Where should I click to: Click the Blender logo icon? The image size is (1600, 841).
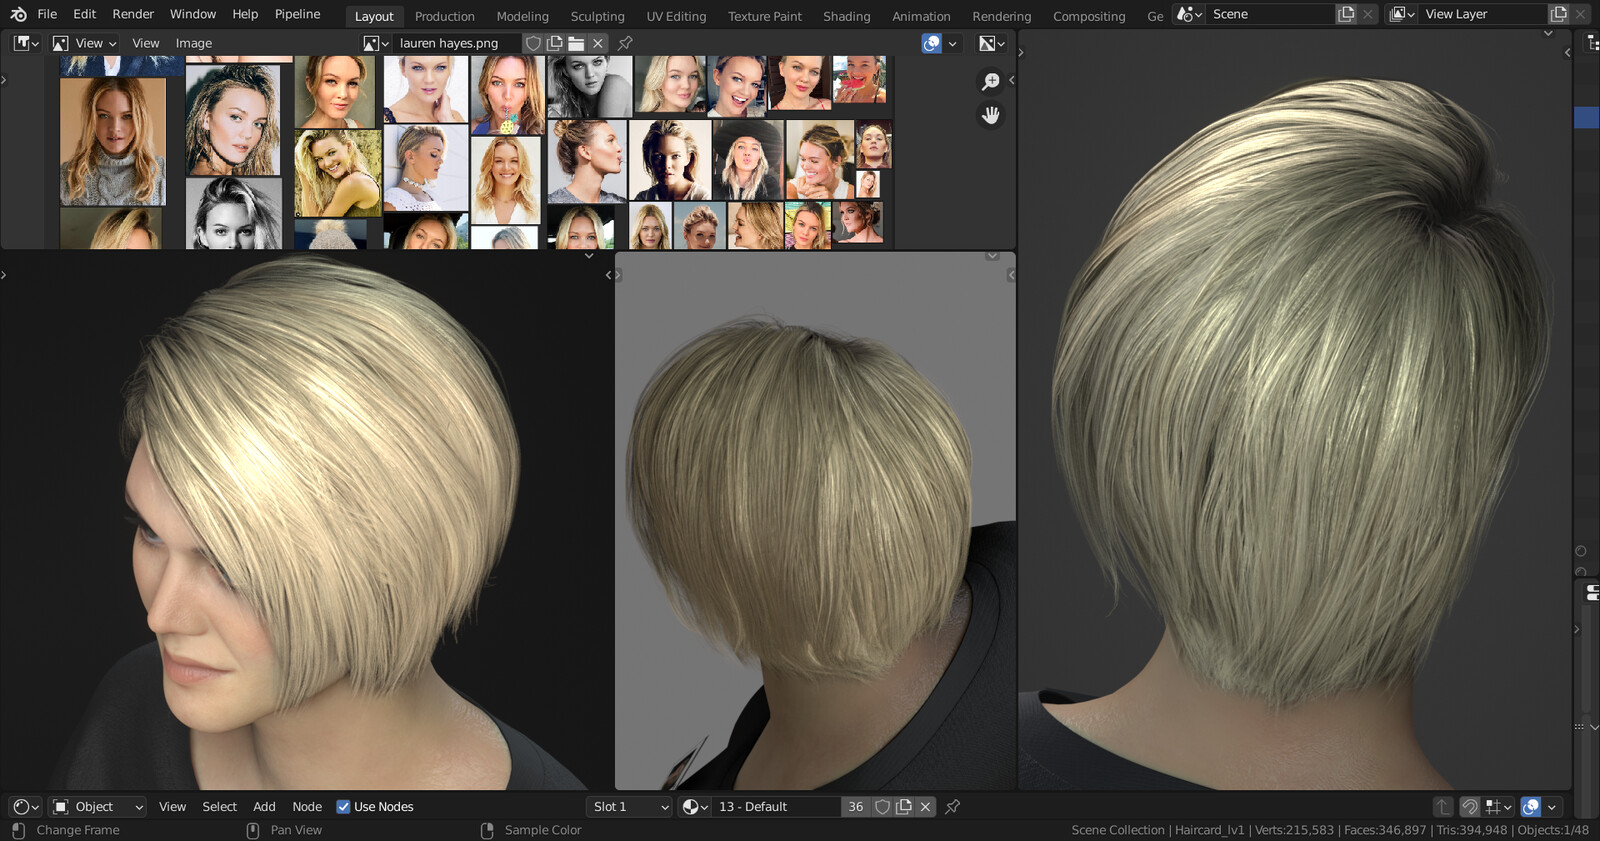click(18, 14)
